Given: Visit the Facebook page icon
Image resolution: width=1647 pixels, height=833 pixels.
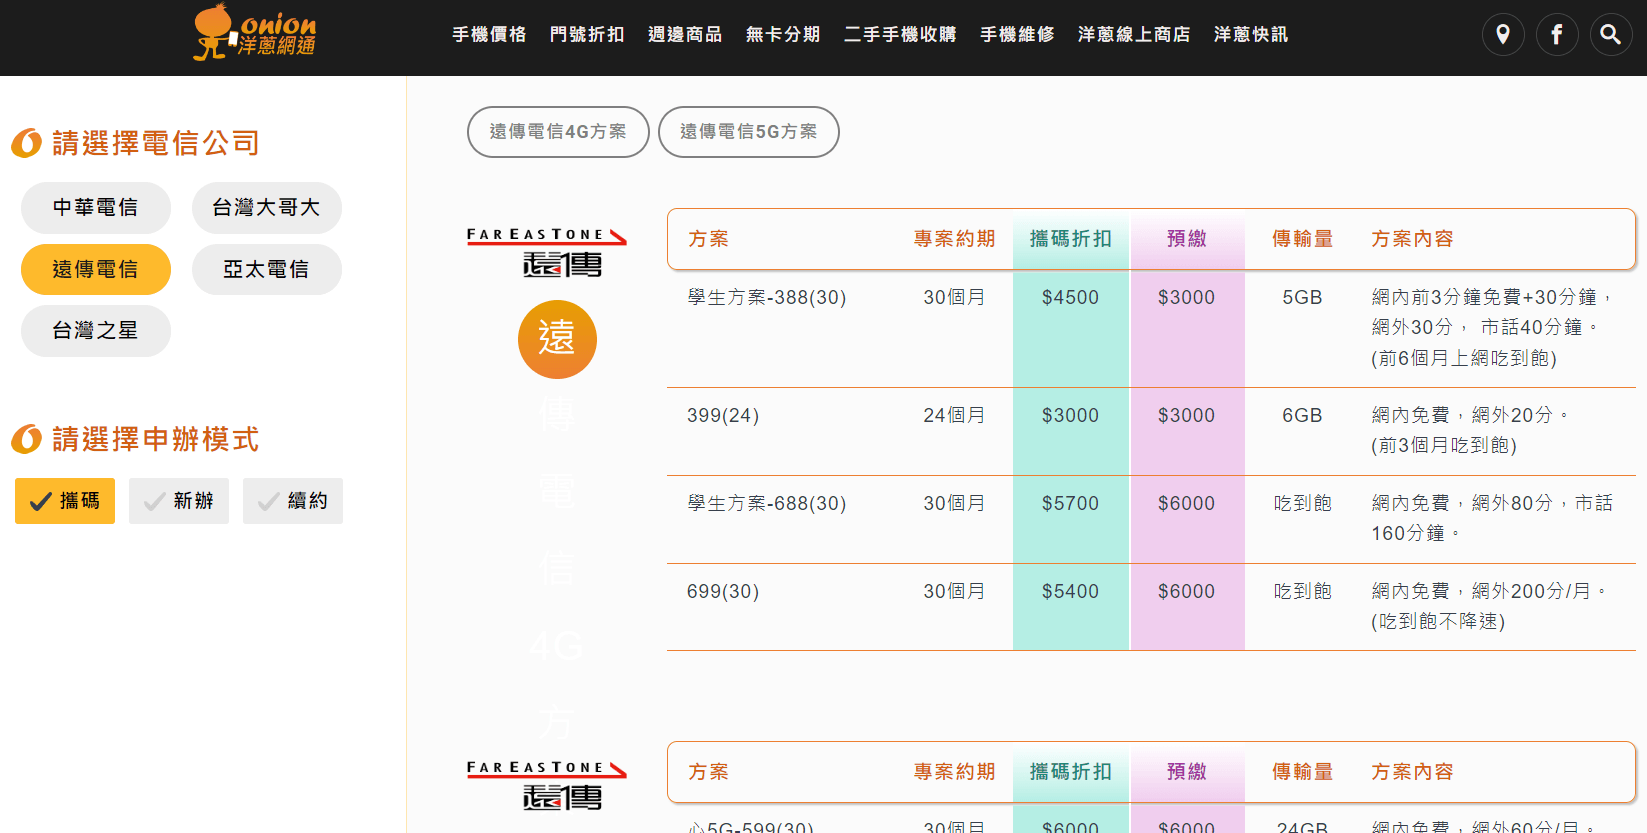Looking at the screenshot, I should [x=1557, y=35].
